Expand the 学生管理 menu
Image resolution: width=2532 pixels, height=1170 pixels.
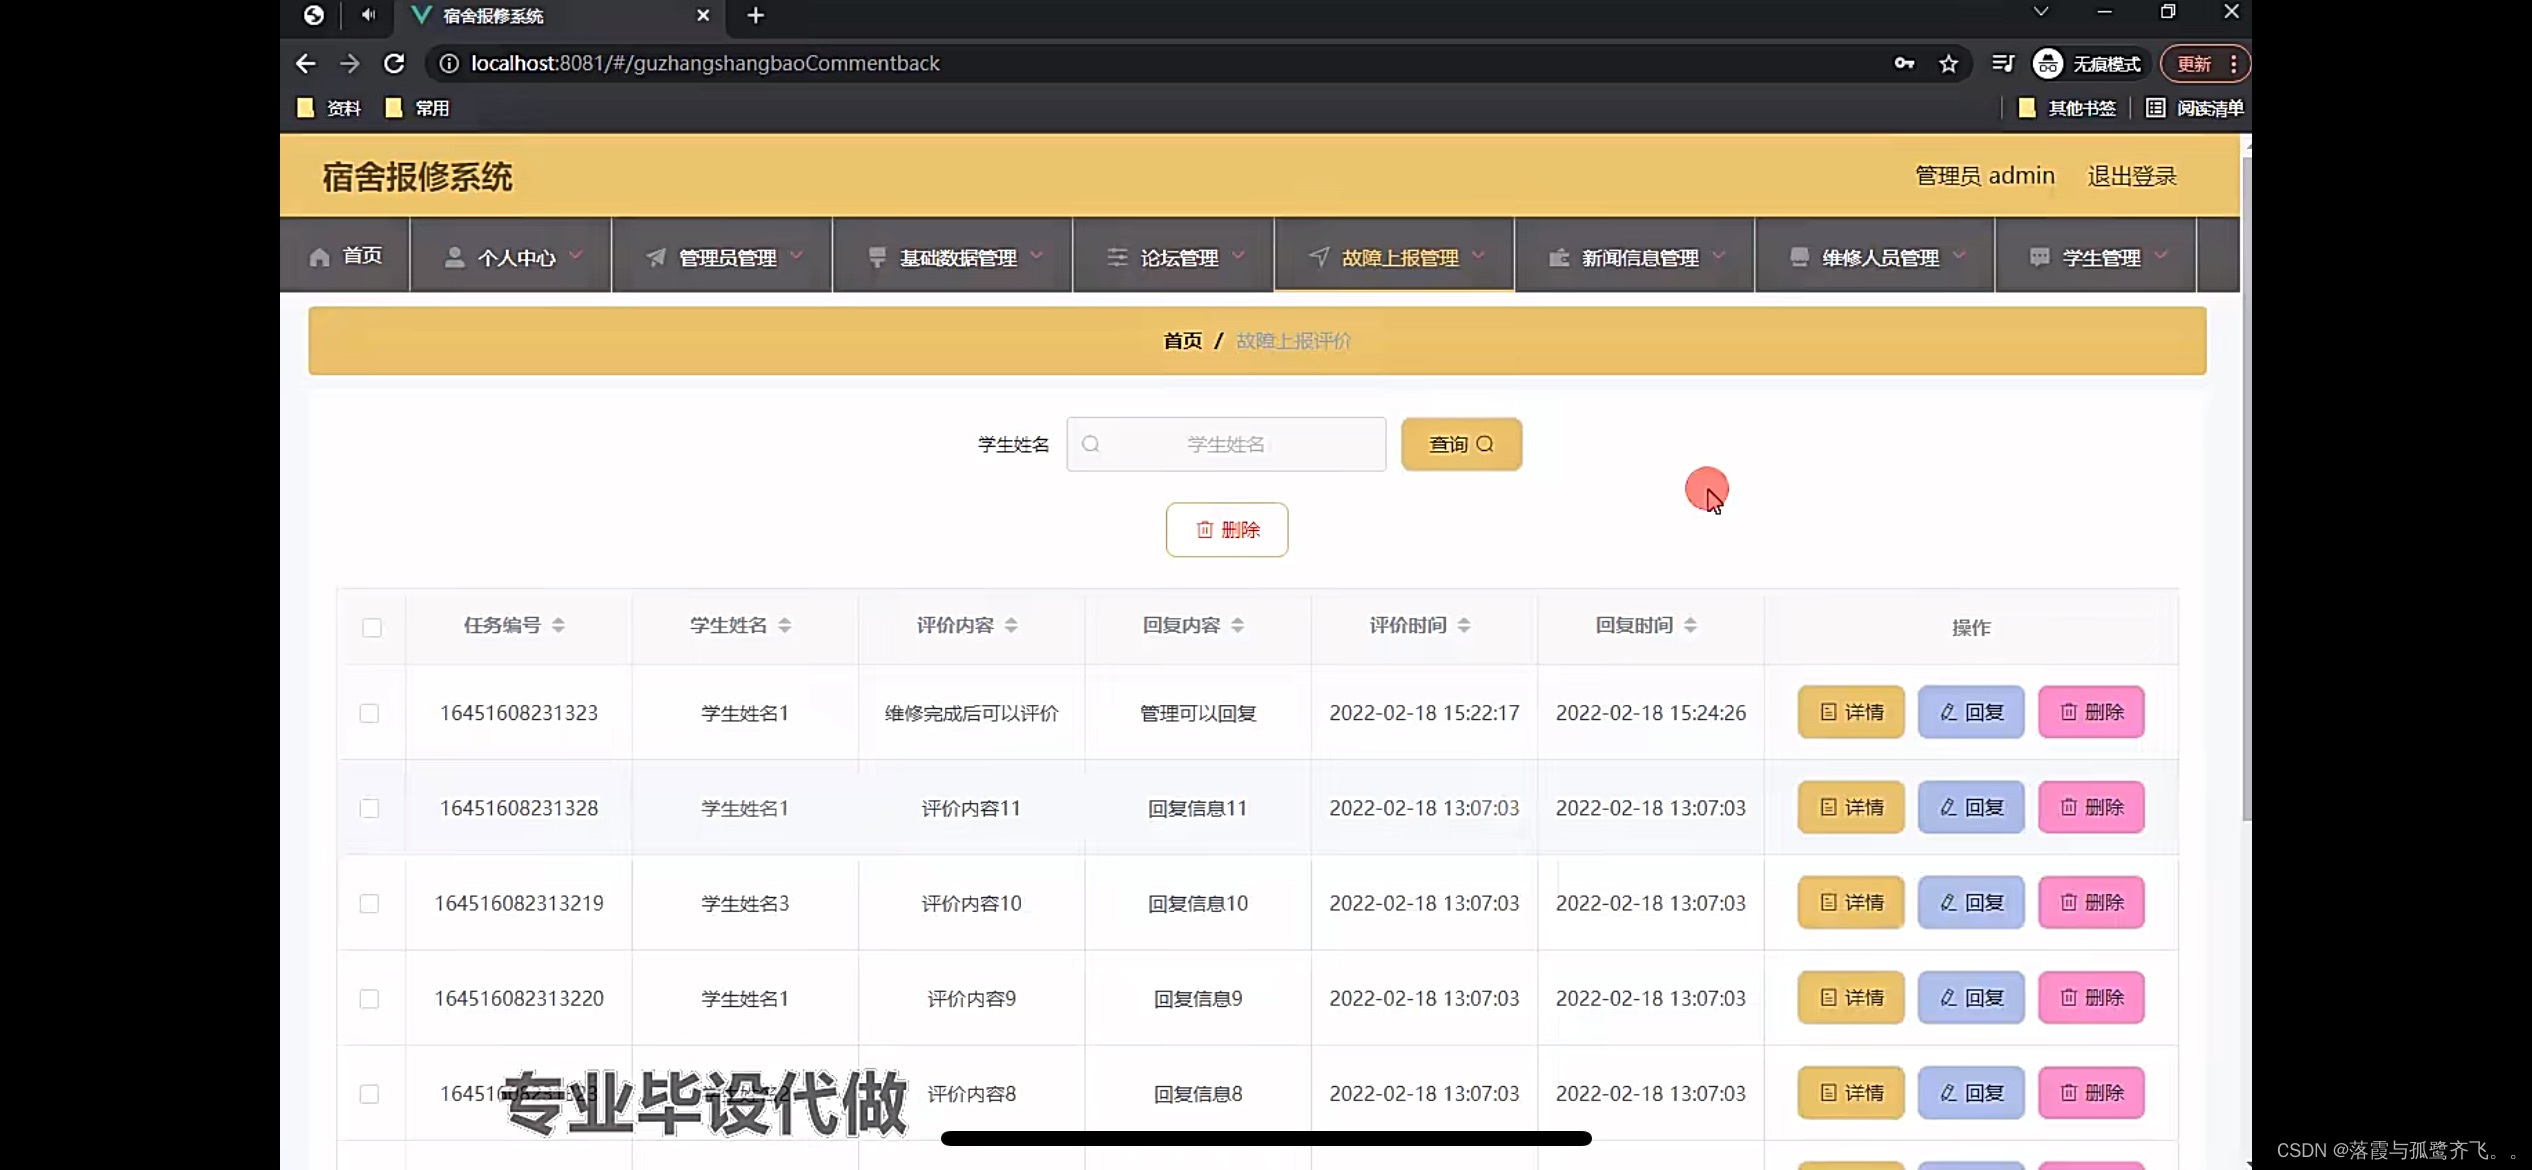2096,257
